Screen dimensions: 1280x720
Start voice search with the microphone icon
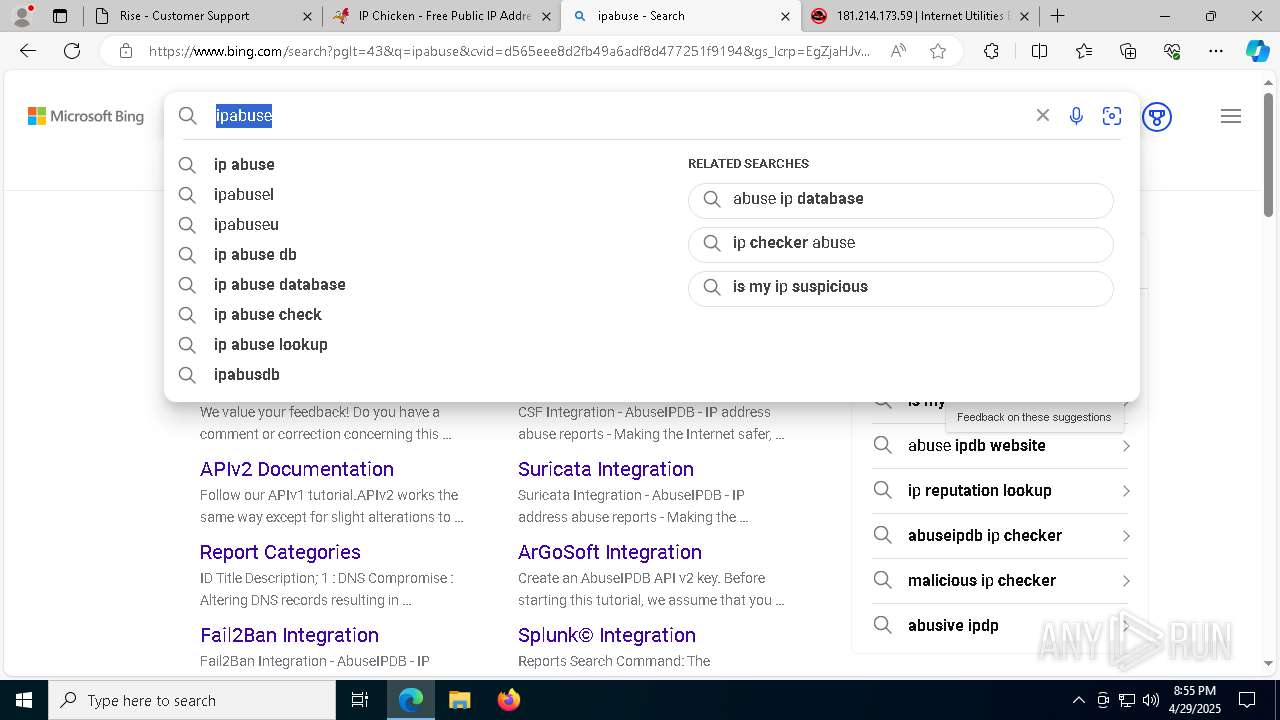tap(1076, 116)
